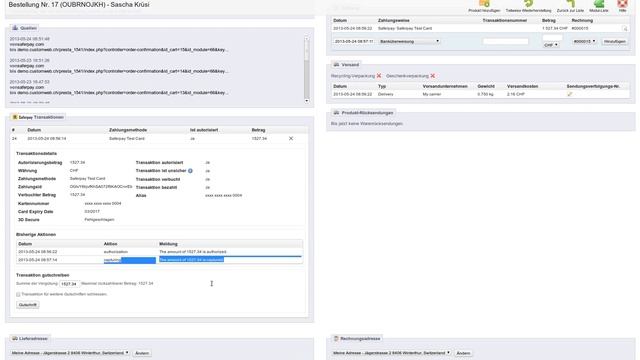This screenshot has height=360, width=640.
Task: Click the Versand truck header icon
Action: pyautogui.click(x=336, y=64)
